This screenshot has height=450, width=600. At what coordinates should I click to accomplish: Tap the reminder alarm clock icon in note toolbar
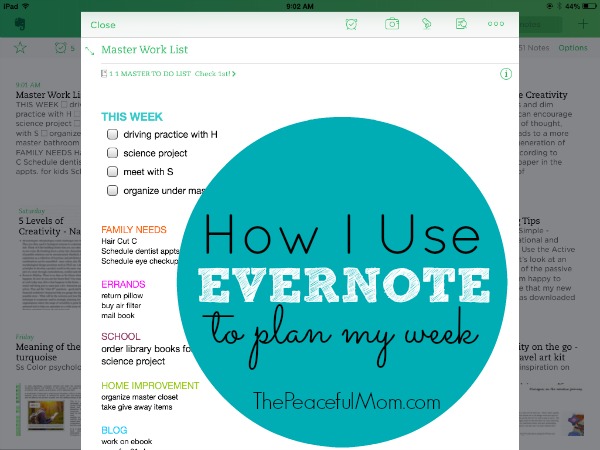coord(351,24)
